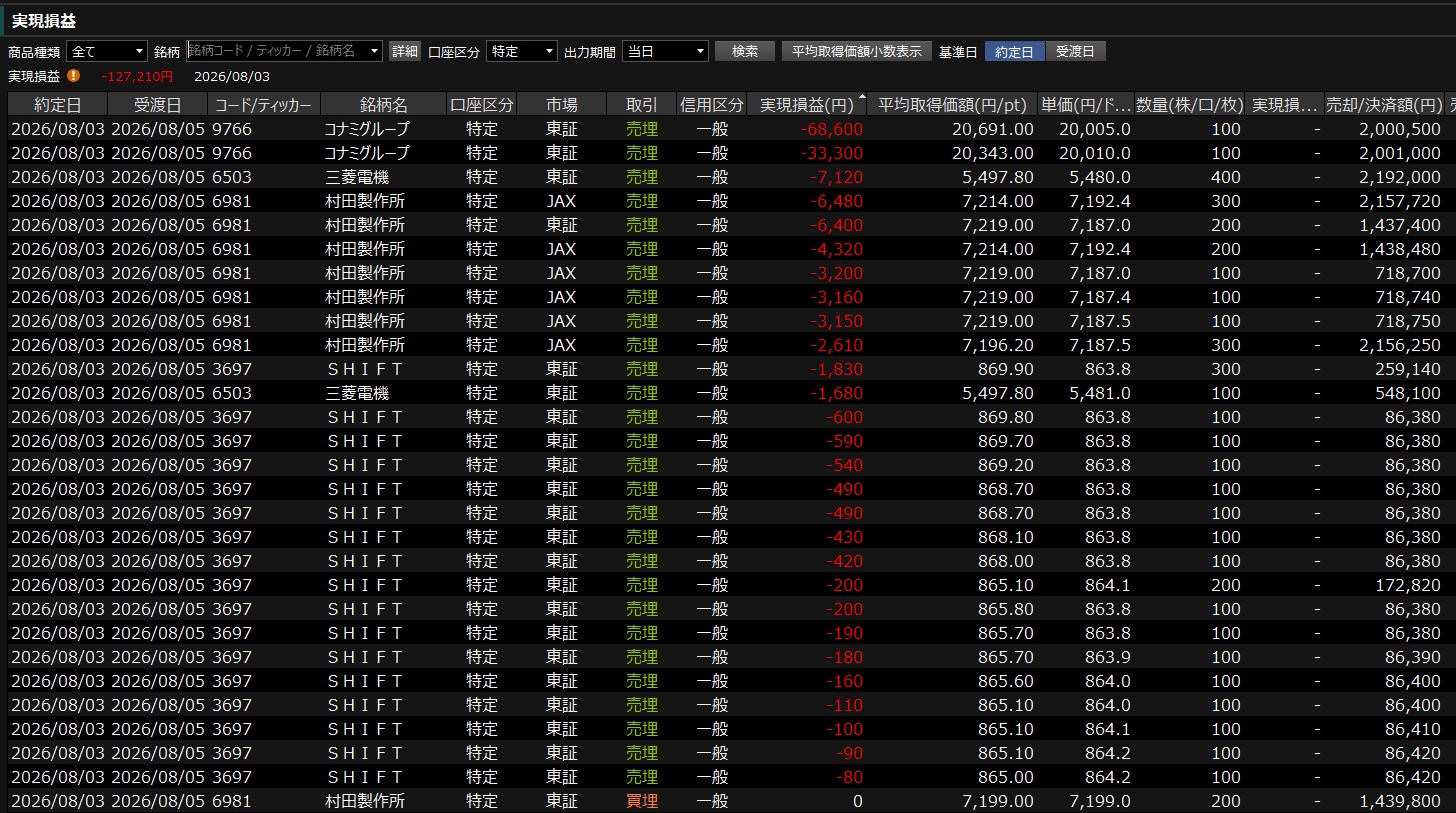1456x813 pixels.
Task: Click the 20,691.00 average cost cell
Action: point(992,129)
